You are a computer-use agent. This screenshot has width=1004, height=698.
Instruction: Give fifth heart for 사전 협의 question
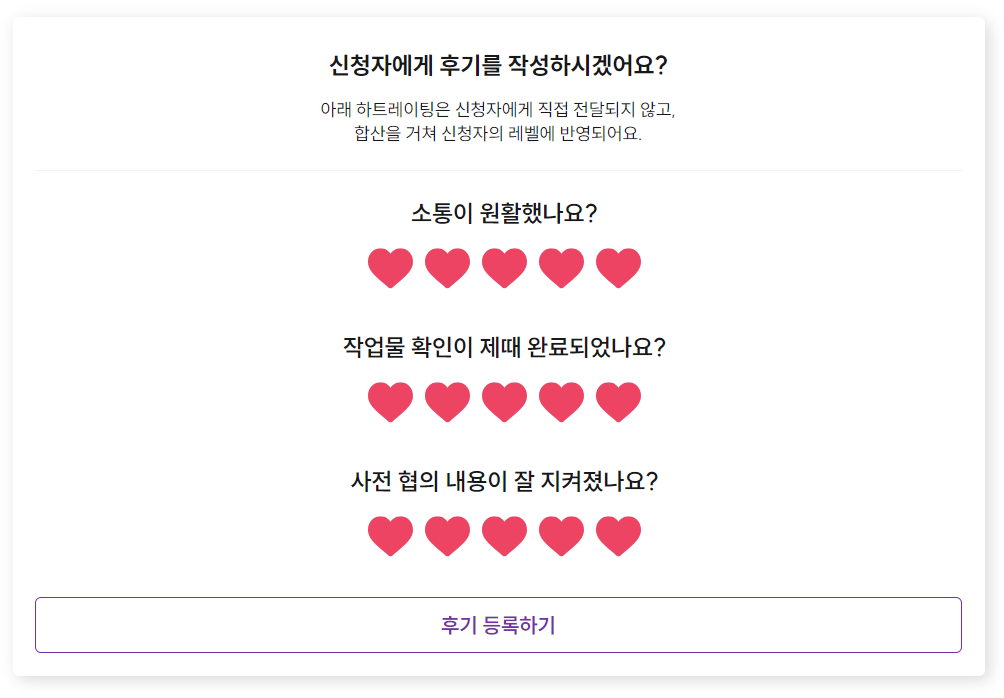pyautogui.click(x=618, y=536)
